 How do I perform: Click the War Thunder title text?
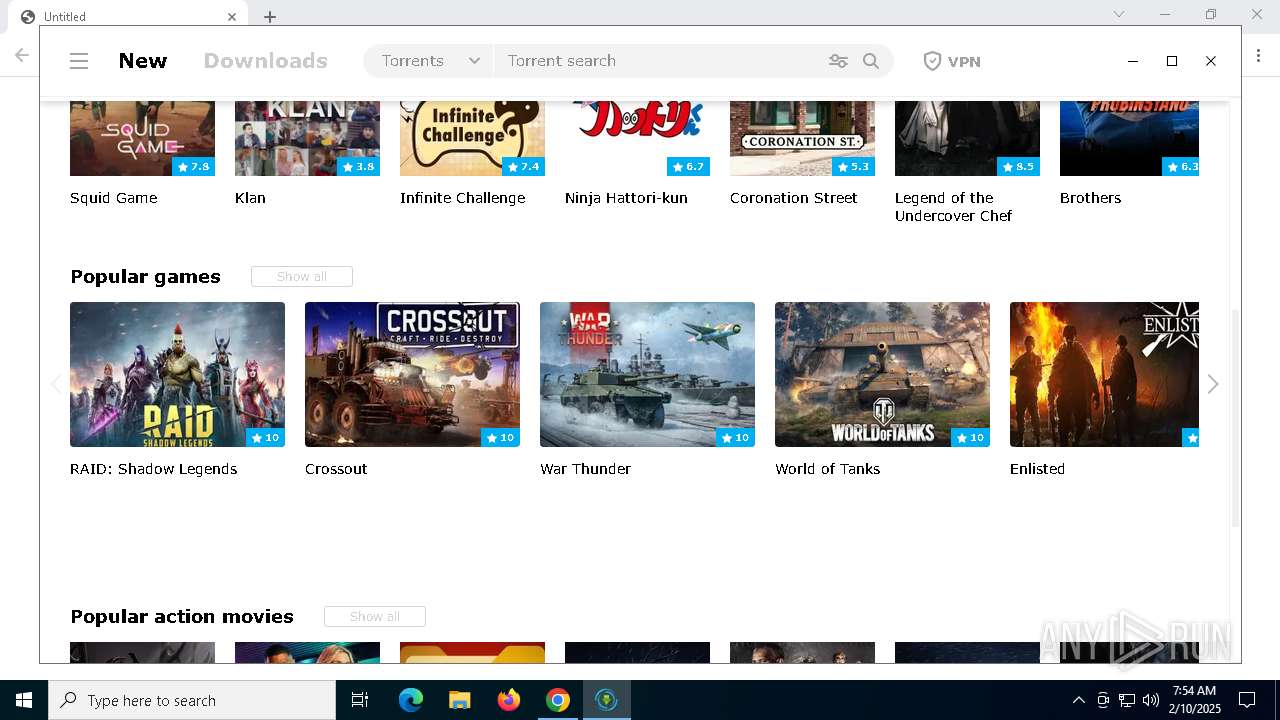[585, 469]
